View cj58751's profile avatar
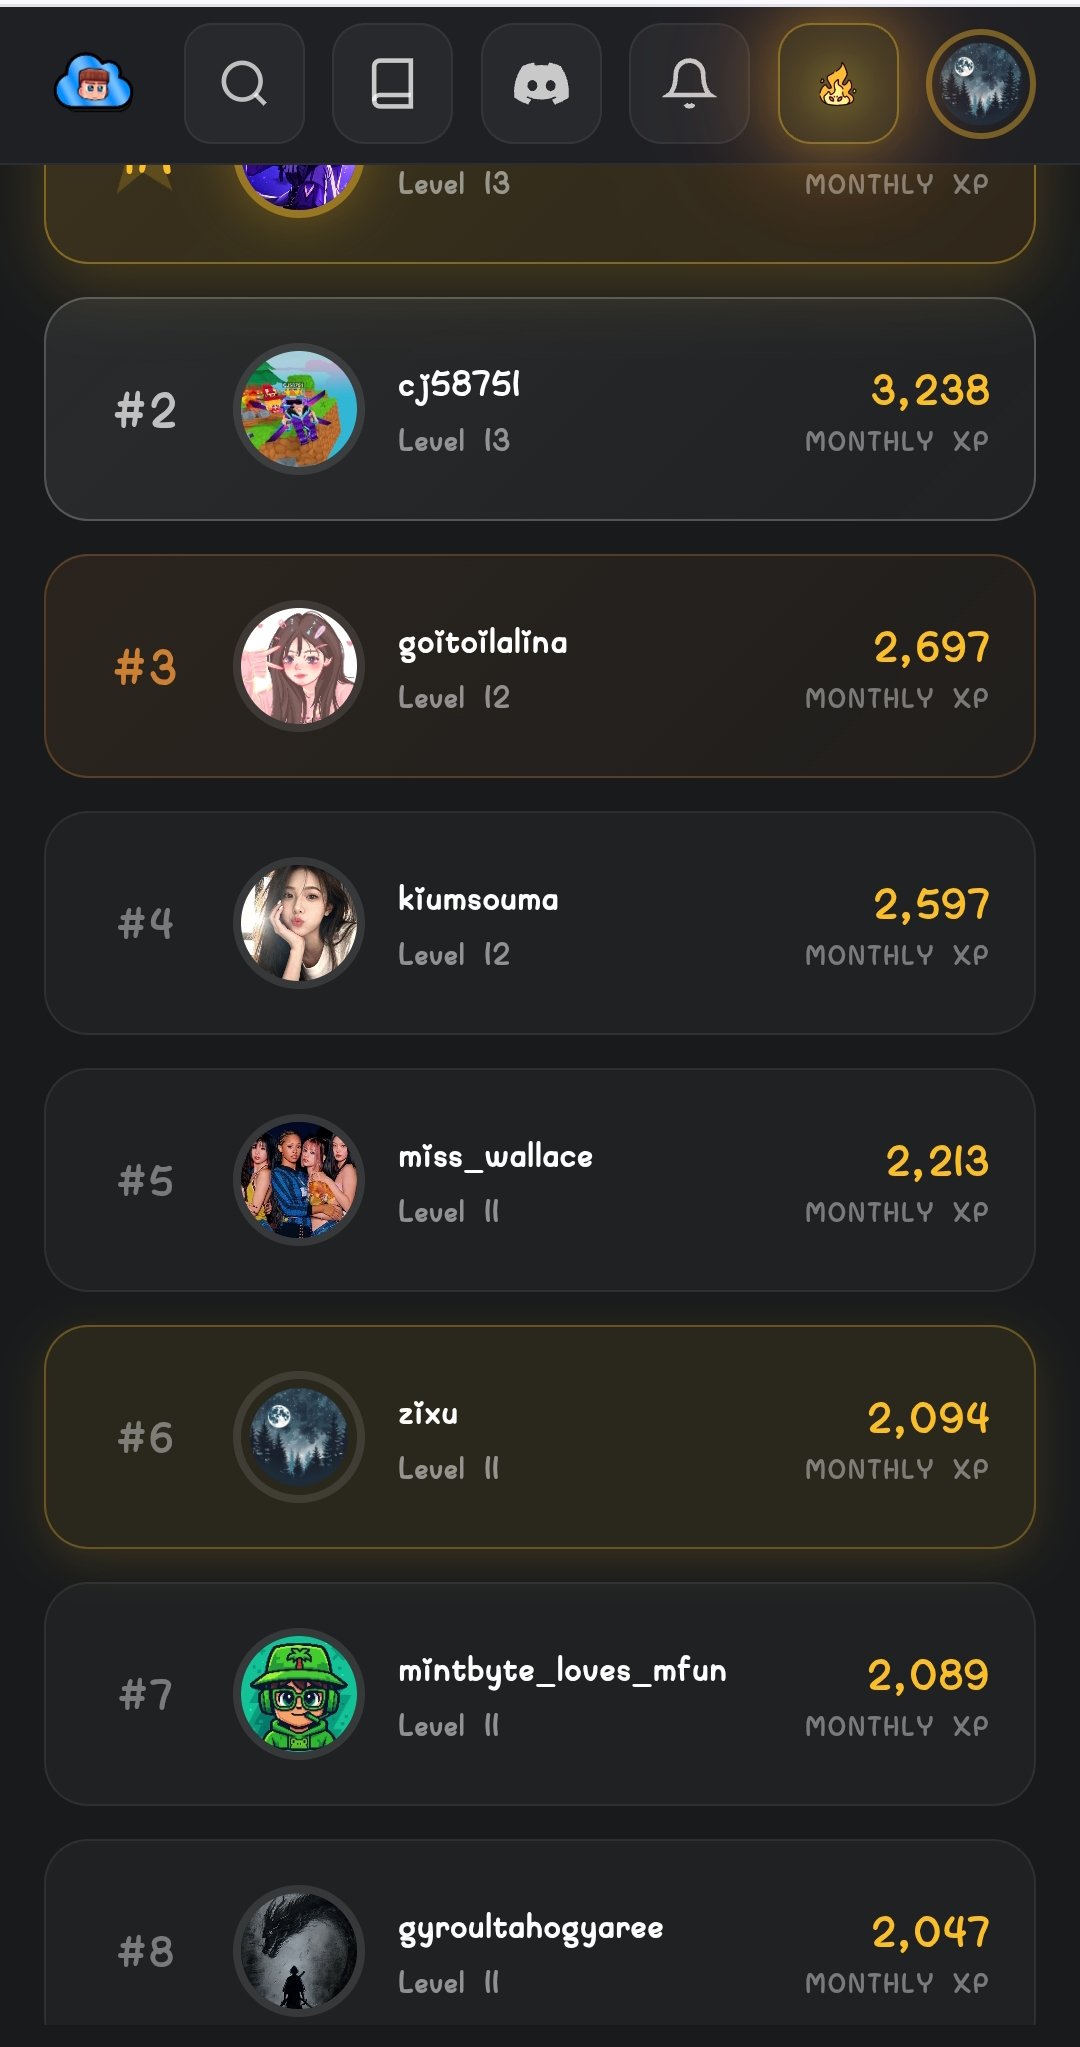 tap(299, 409)
